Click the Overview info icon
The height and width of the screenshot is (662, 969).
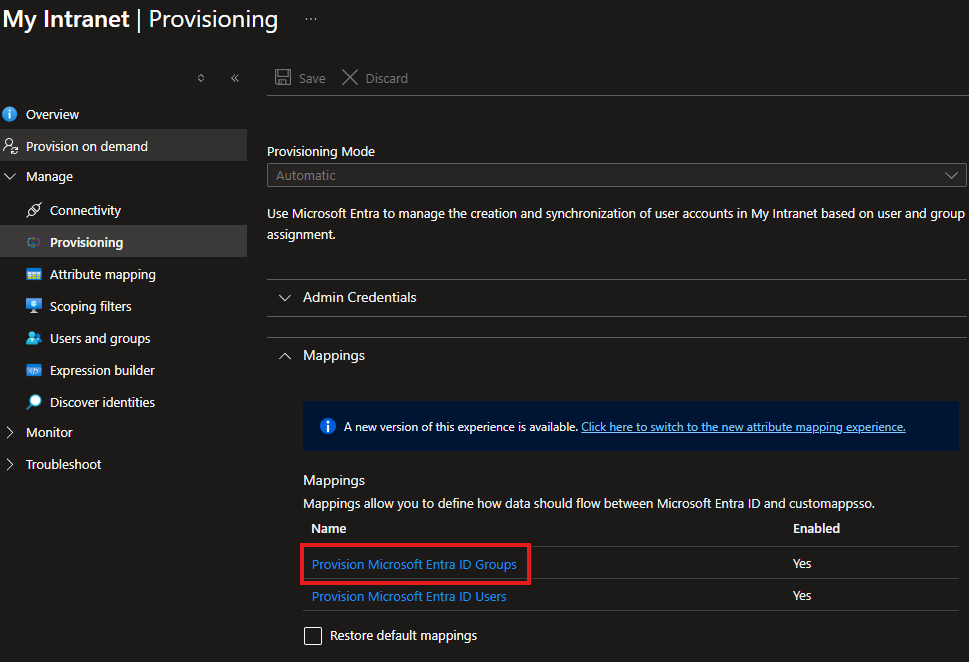point(10,114)
